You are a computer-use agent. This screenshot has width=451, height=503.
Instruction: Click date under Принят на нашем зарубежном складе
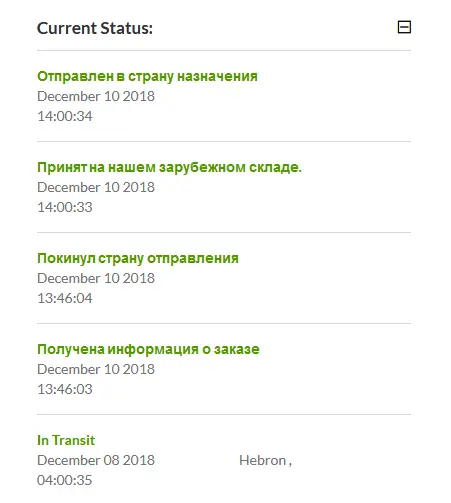(x=96, y=187)
